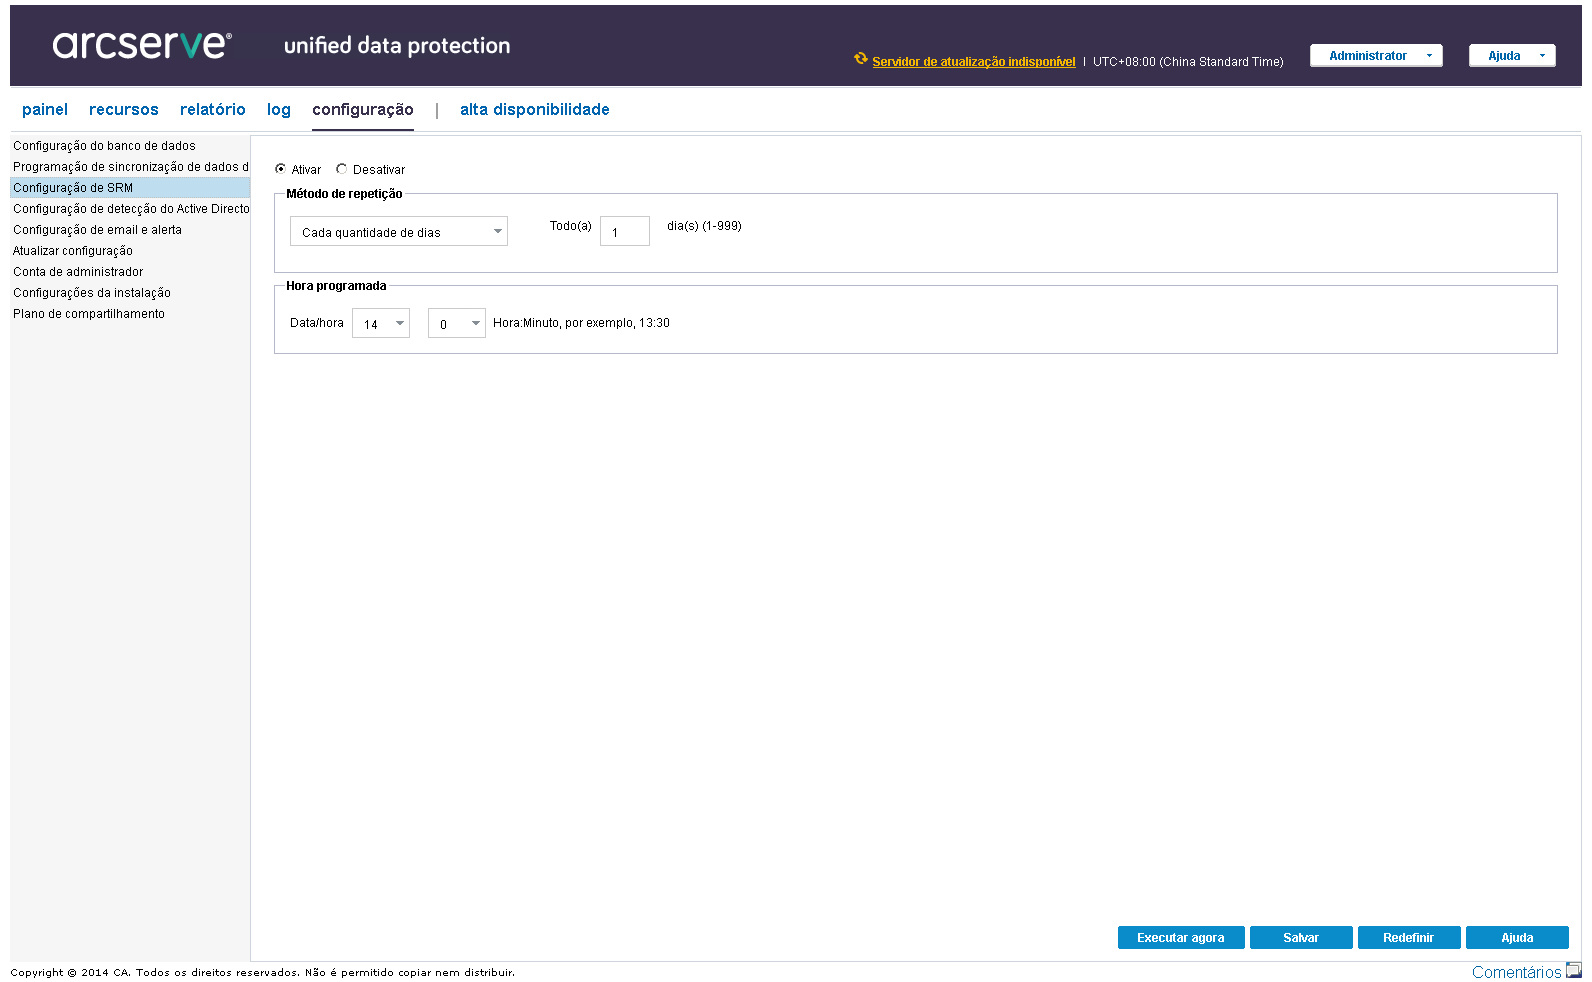Screen dimensions: 1592x982
Task: Click the arcserve logo
Action: tap(142, 45)
